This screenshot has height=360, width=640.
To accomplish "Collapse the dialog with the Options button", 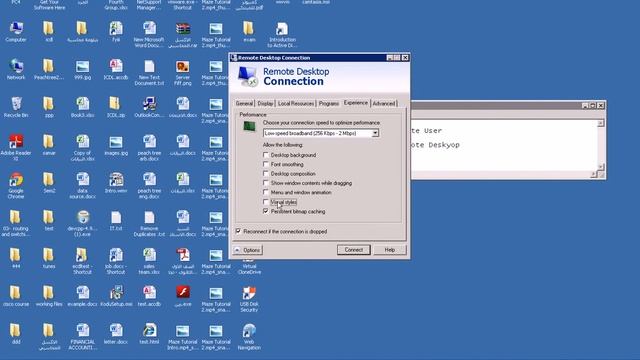I will (248, 250).
